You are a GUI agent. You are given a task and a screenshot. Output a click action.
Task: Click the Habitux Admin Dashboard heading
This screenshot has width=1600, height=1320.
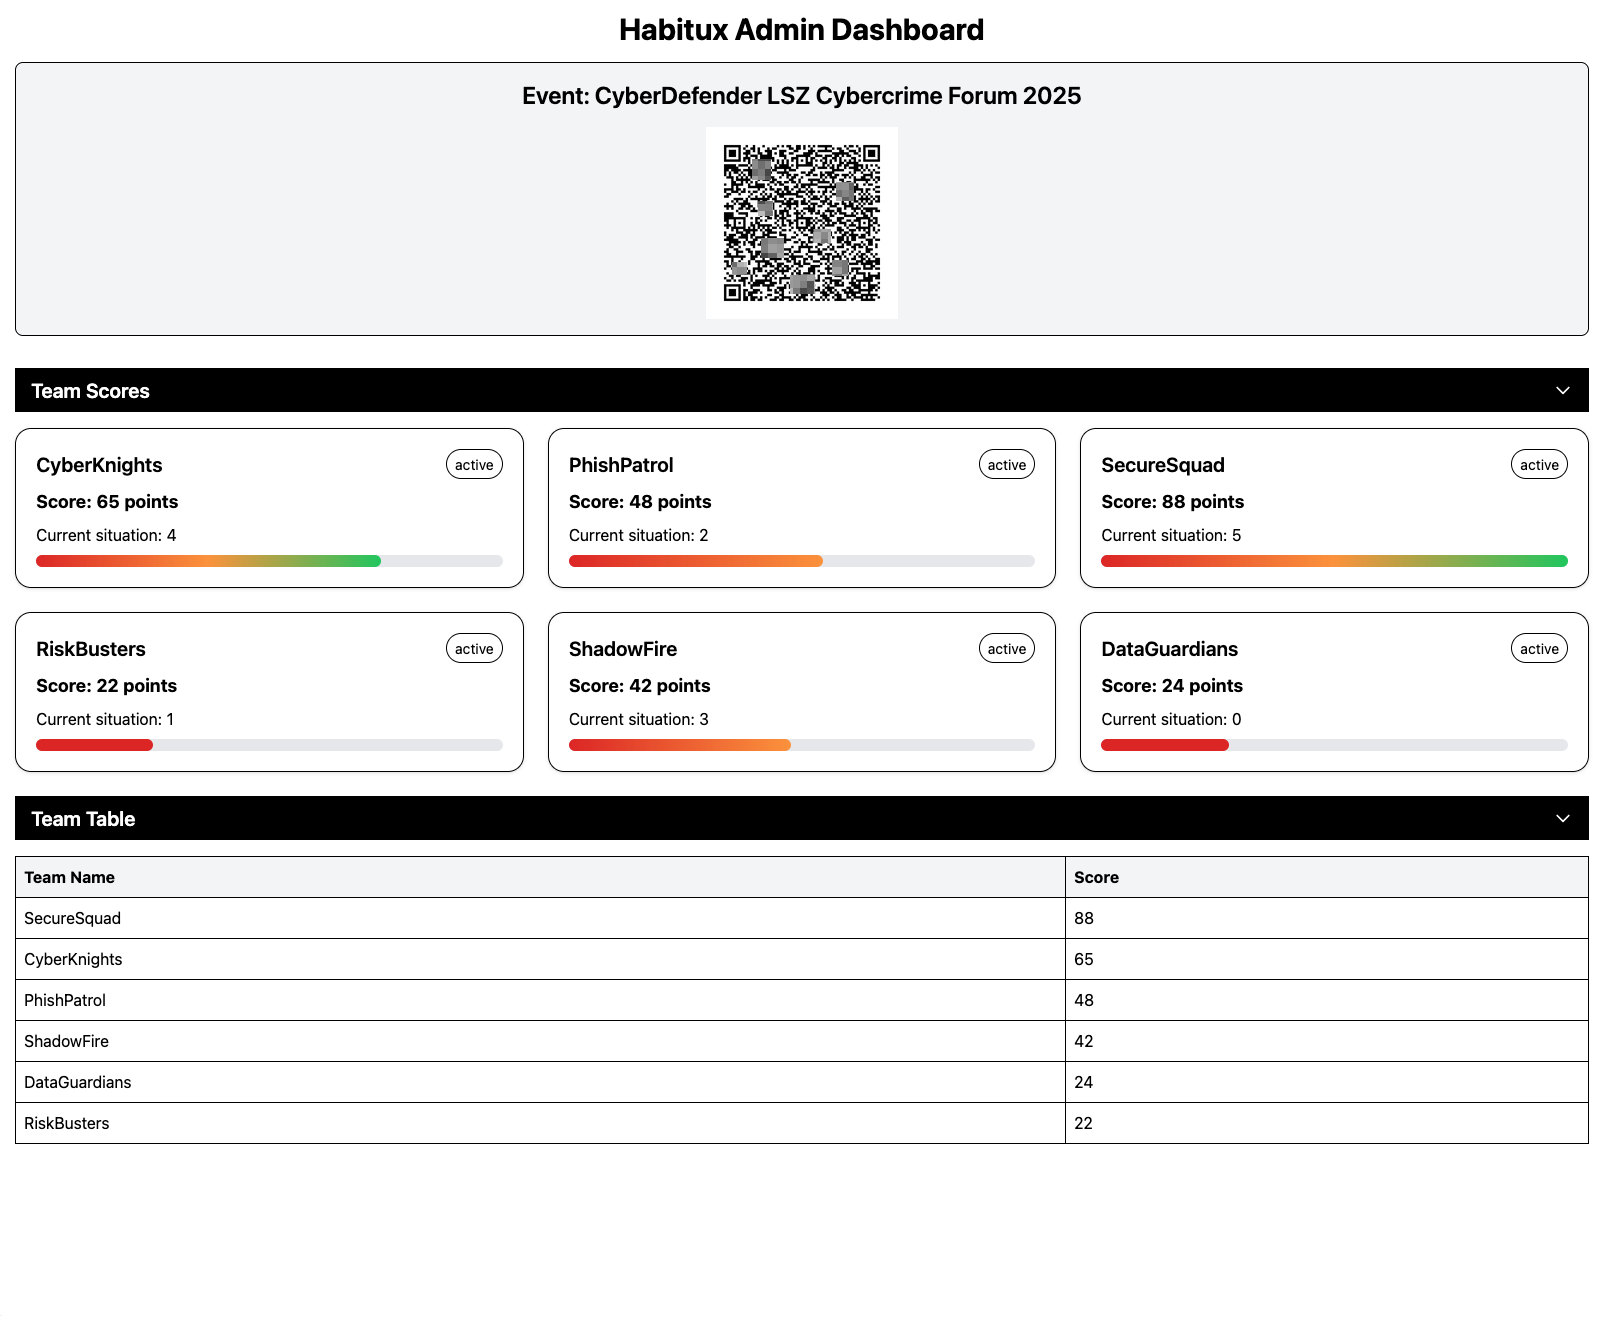coord(802,30)
